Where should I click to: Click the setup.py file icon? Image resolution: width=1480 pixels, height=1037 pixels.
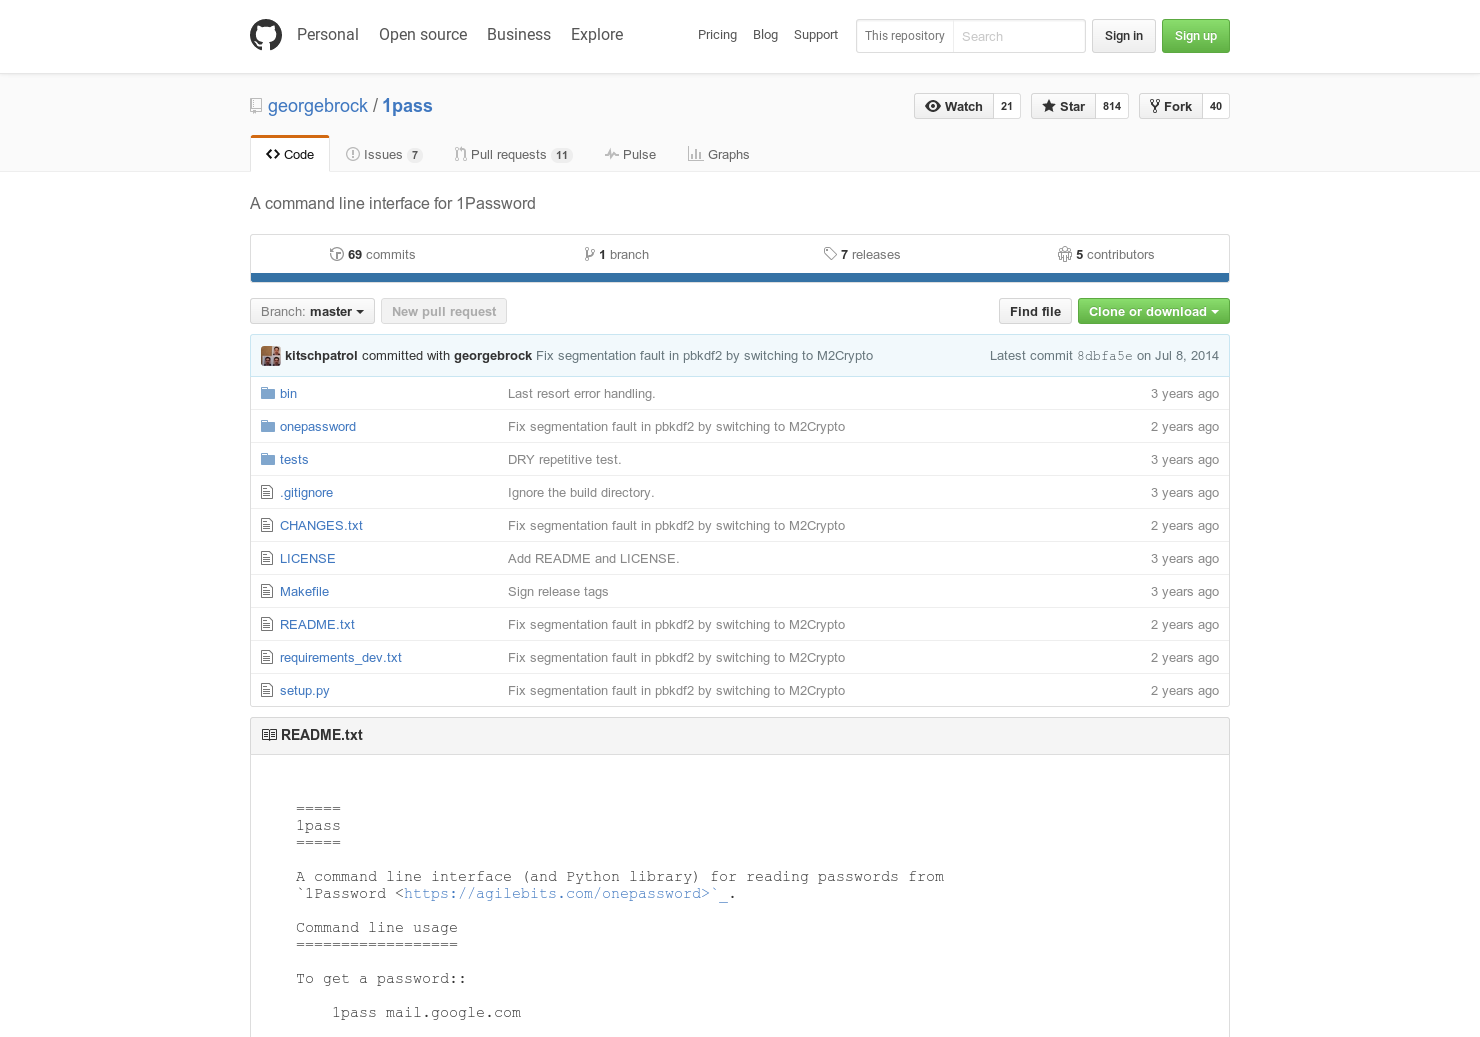click(x=267, y=690)
